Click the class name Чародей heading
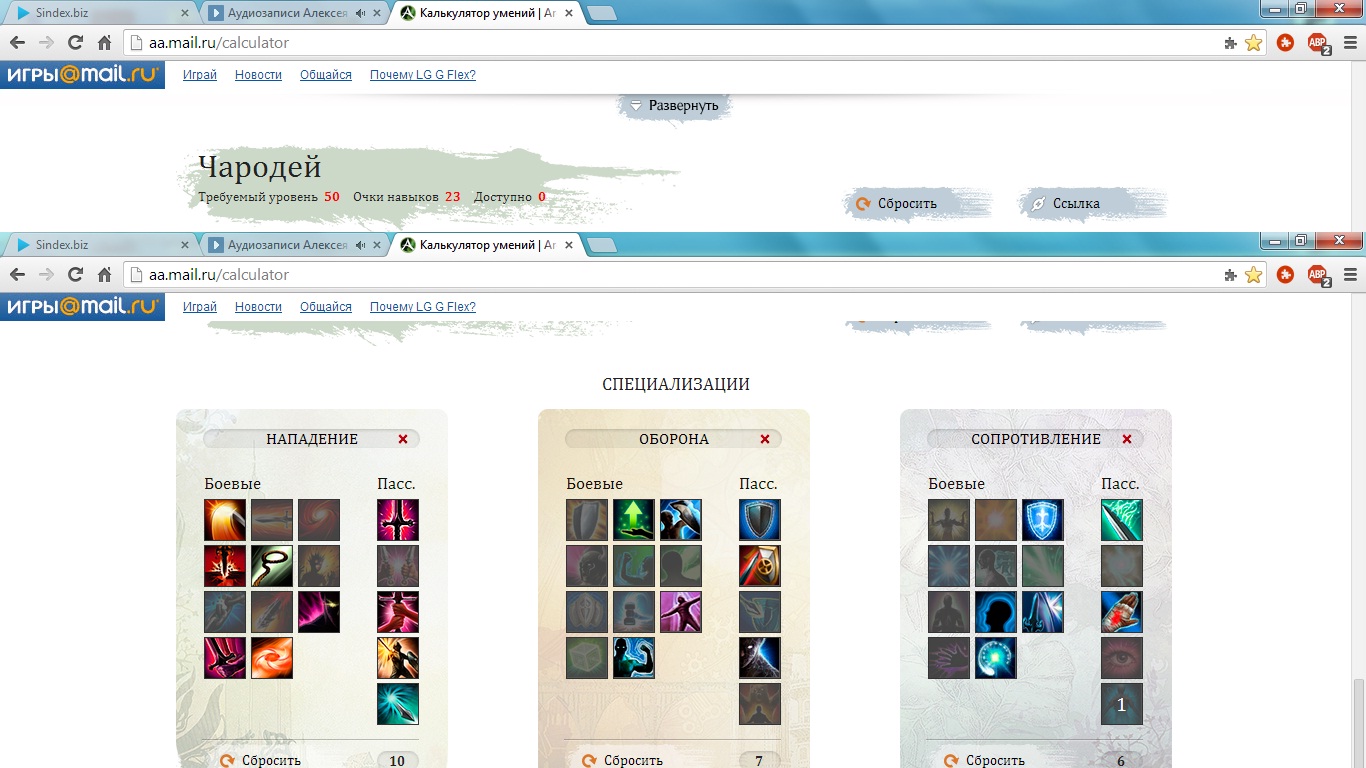 pos(260,167)
